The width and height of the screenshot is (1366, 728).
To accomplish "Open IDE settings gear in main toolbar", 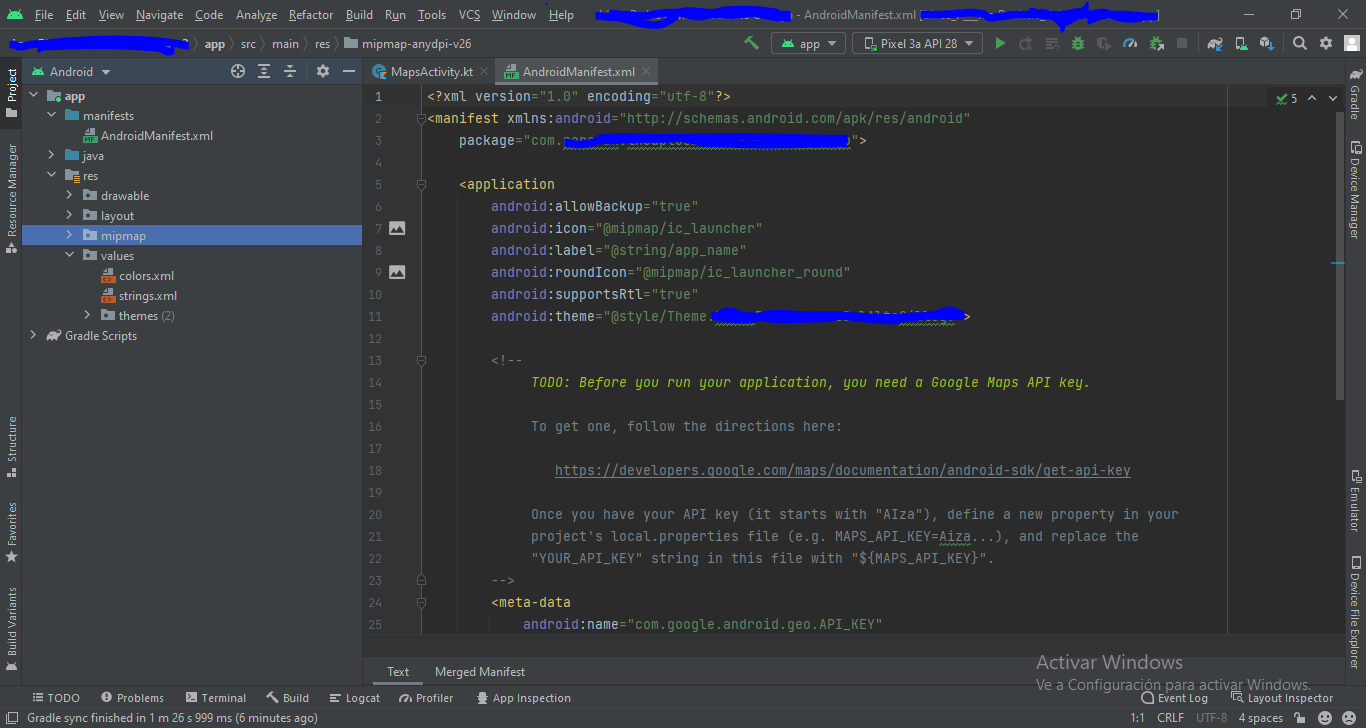I will pyautogui.click(x=1326, y=43).
